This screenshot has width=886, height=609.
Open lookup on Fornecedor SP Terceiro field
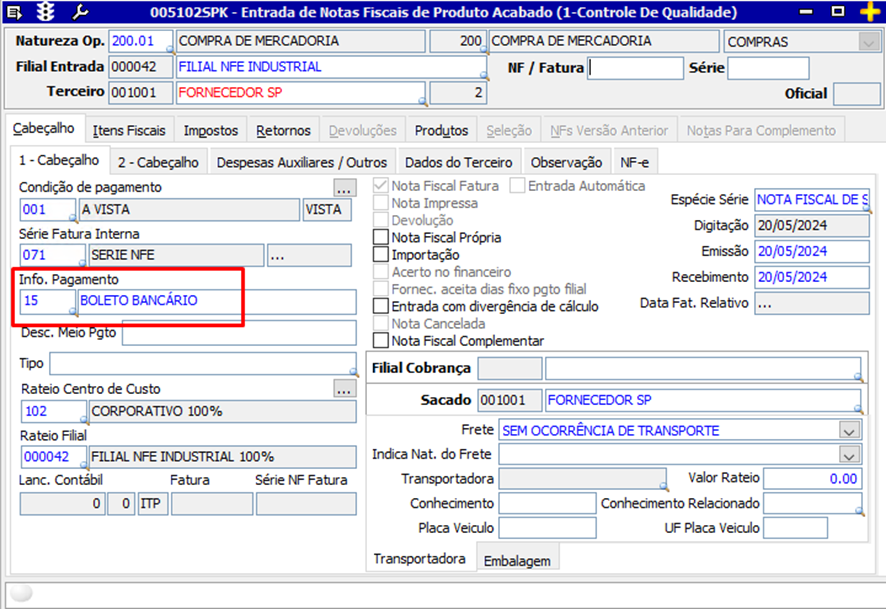point(423,101)
